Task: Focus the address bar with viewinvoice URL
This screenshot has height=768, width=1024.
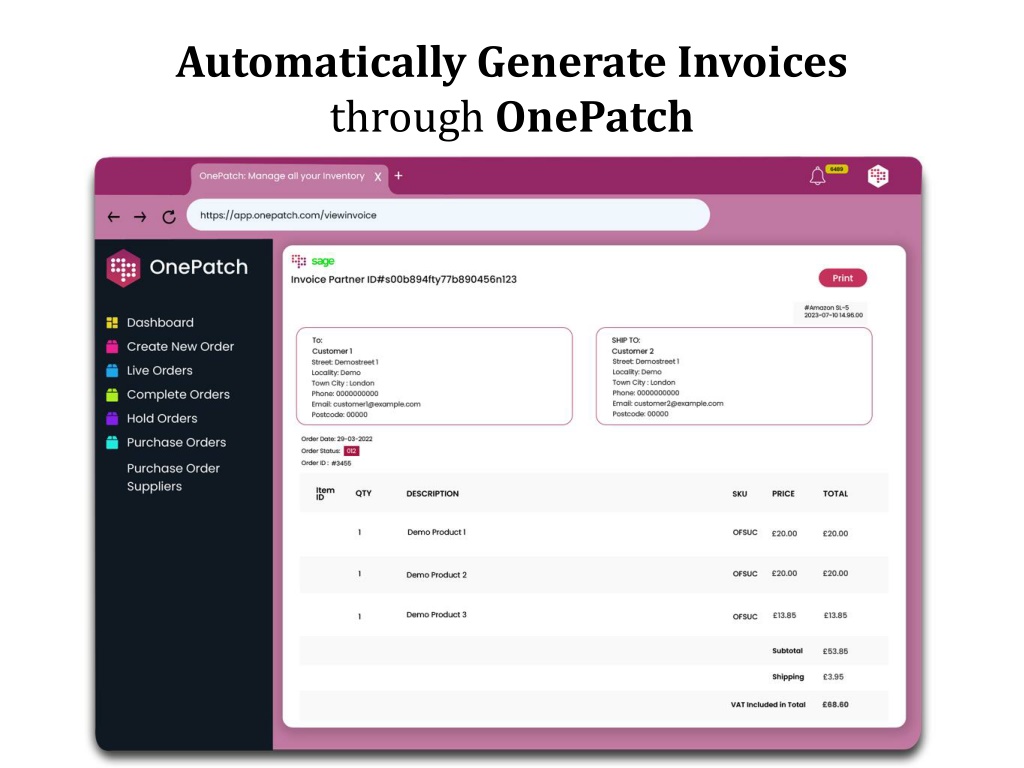Action: [x=448, y=216]
